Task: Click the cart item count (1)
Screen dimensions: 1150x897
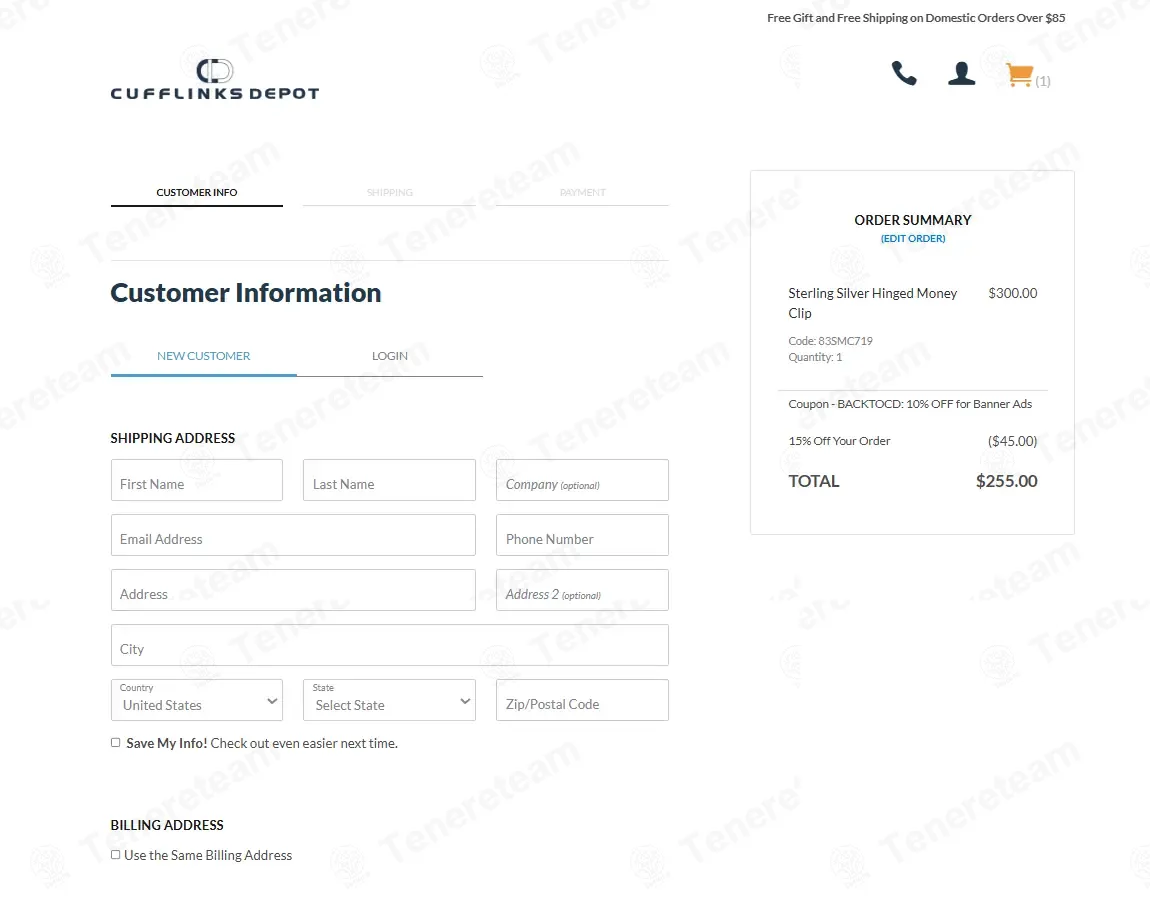Action: [1043, 81]
